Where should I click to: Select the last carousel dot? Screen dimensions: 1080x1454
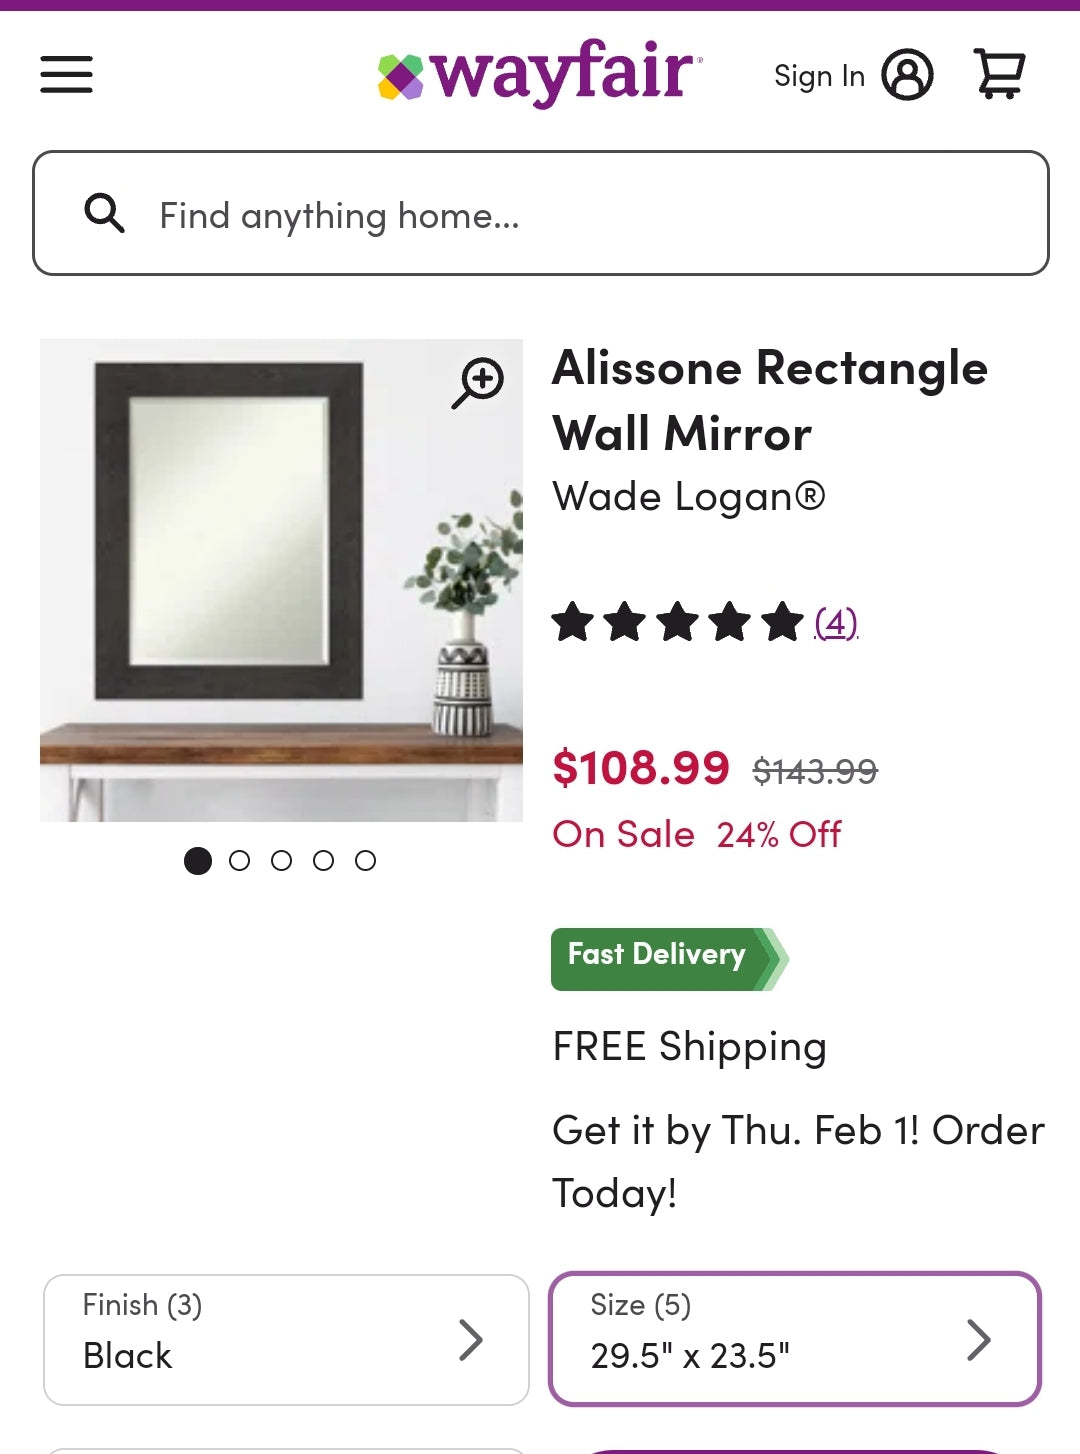point(366,860)
